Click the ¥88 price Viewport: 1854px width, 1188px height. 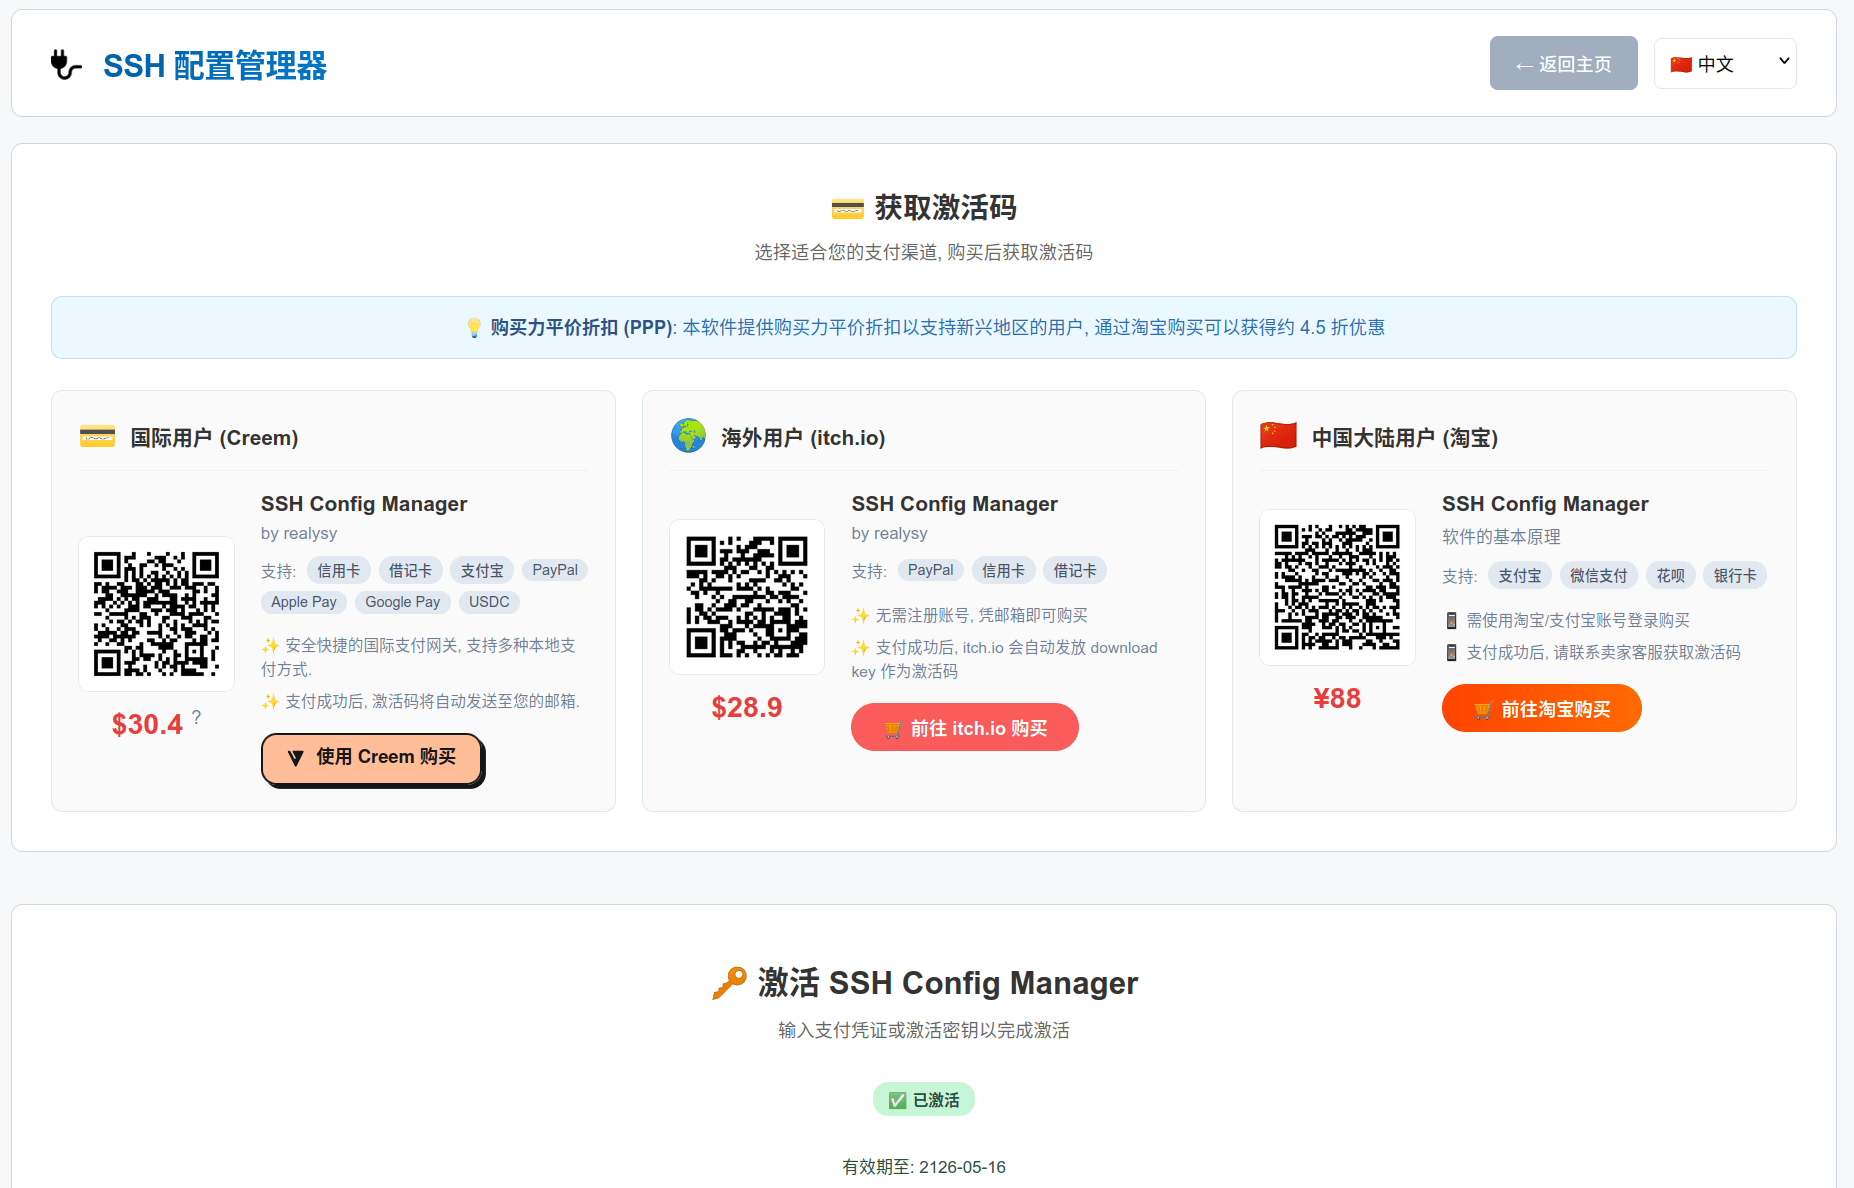(1337, 698)
